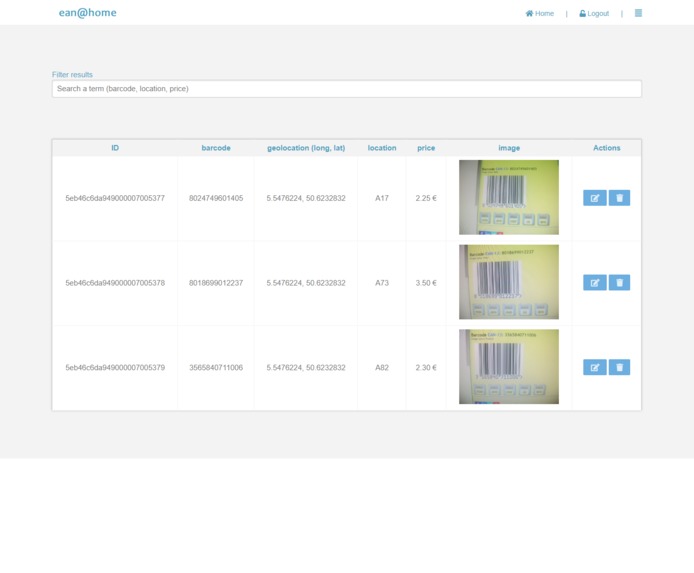Click location cell A82
694x573 pixels.
(x=382, y=367)
